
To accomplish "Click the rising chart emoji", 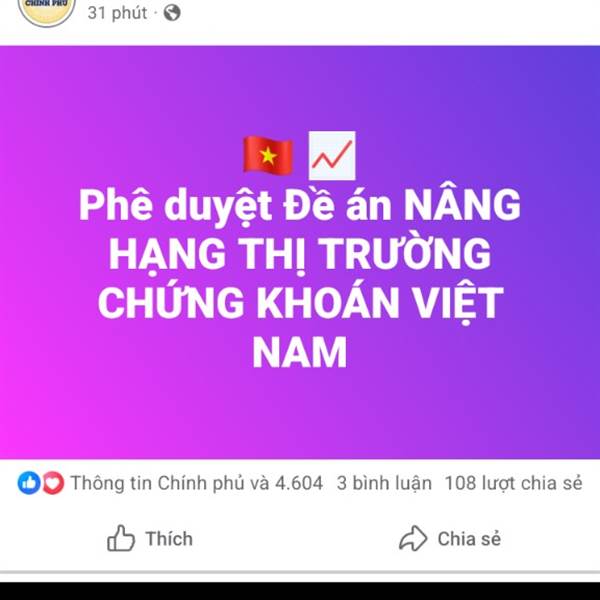I will [x=332, y=155].
